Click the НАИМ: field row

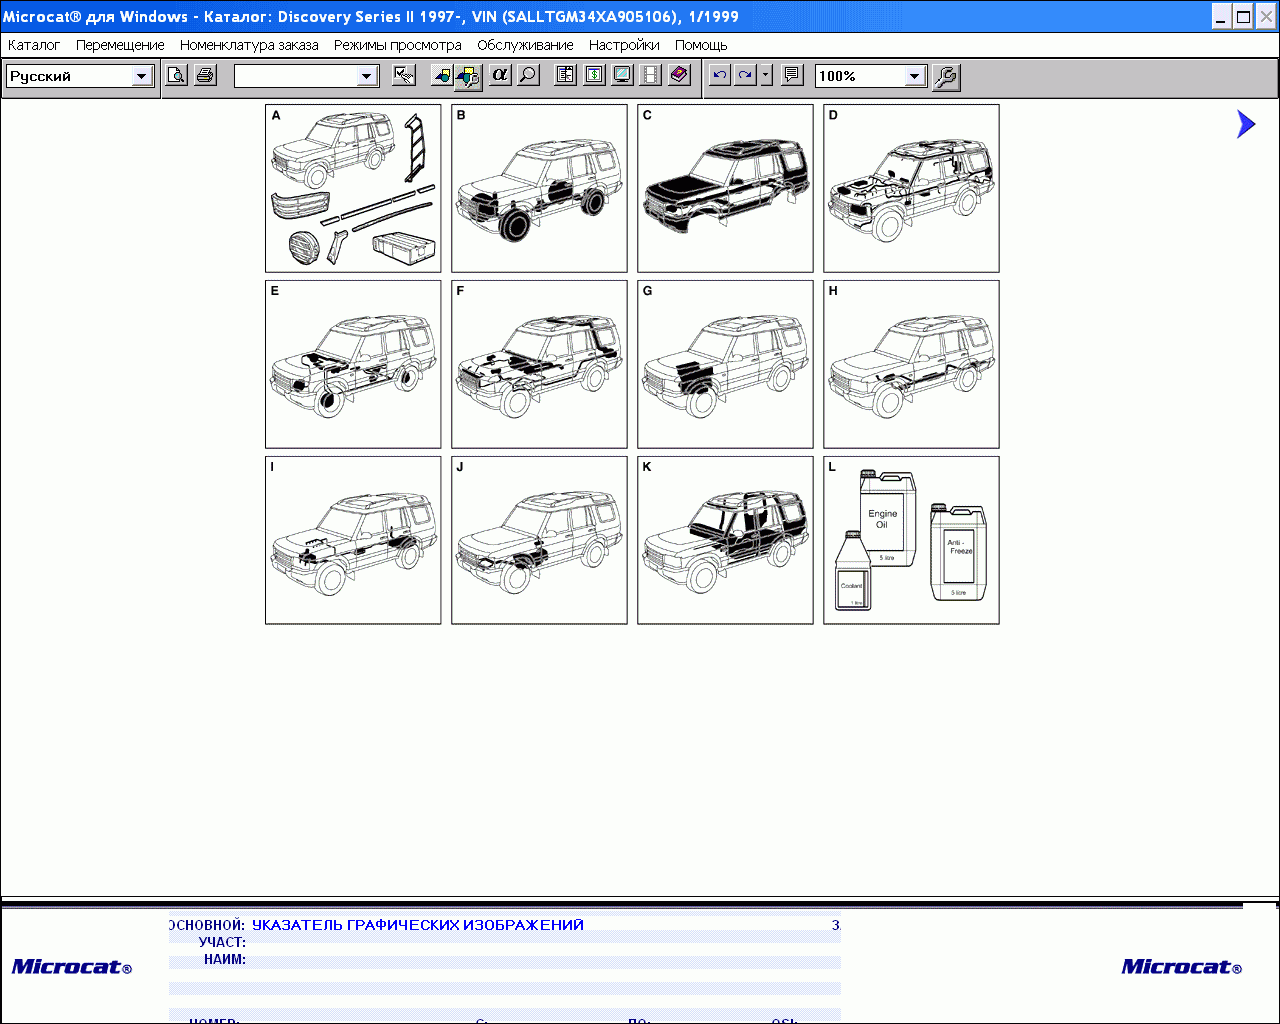pos(505,960)
